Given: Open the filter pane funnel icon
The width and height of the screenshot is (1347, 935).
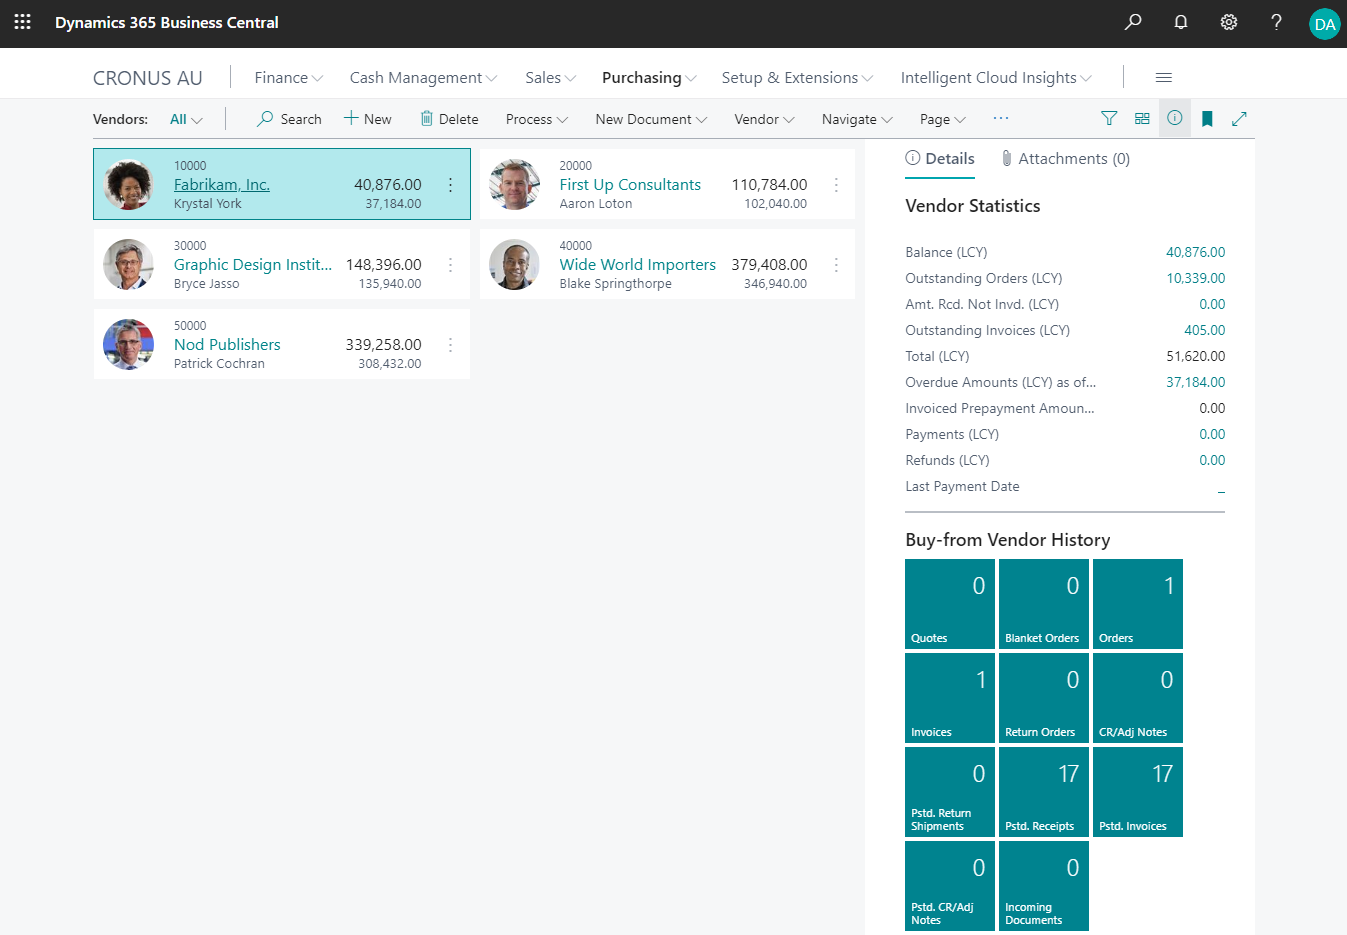Looking at the screenshot, I should tap(1109, 119).
